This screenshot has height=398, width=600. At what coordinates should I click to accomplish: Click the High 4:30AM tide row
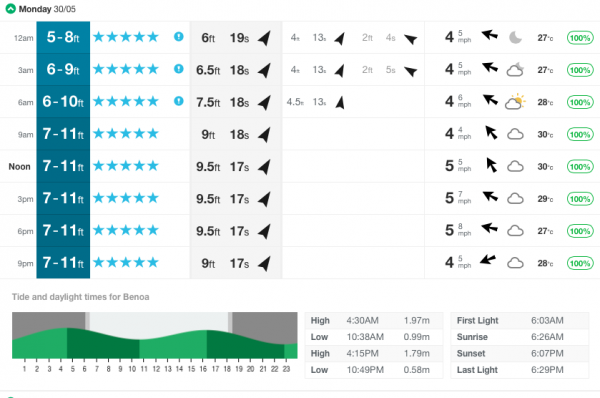point(374,320)
